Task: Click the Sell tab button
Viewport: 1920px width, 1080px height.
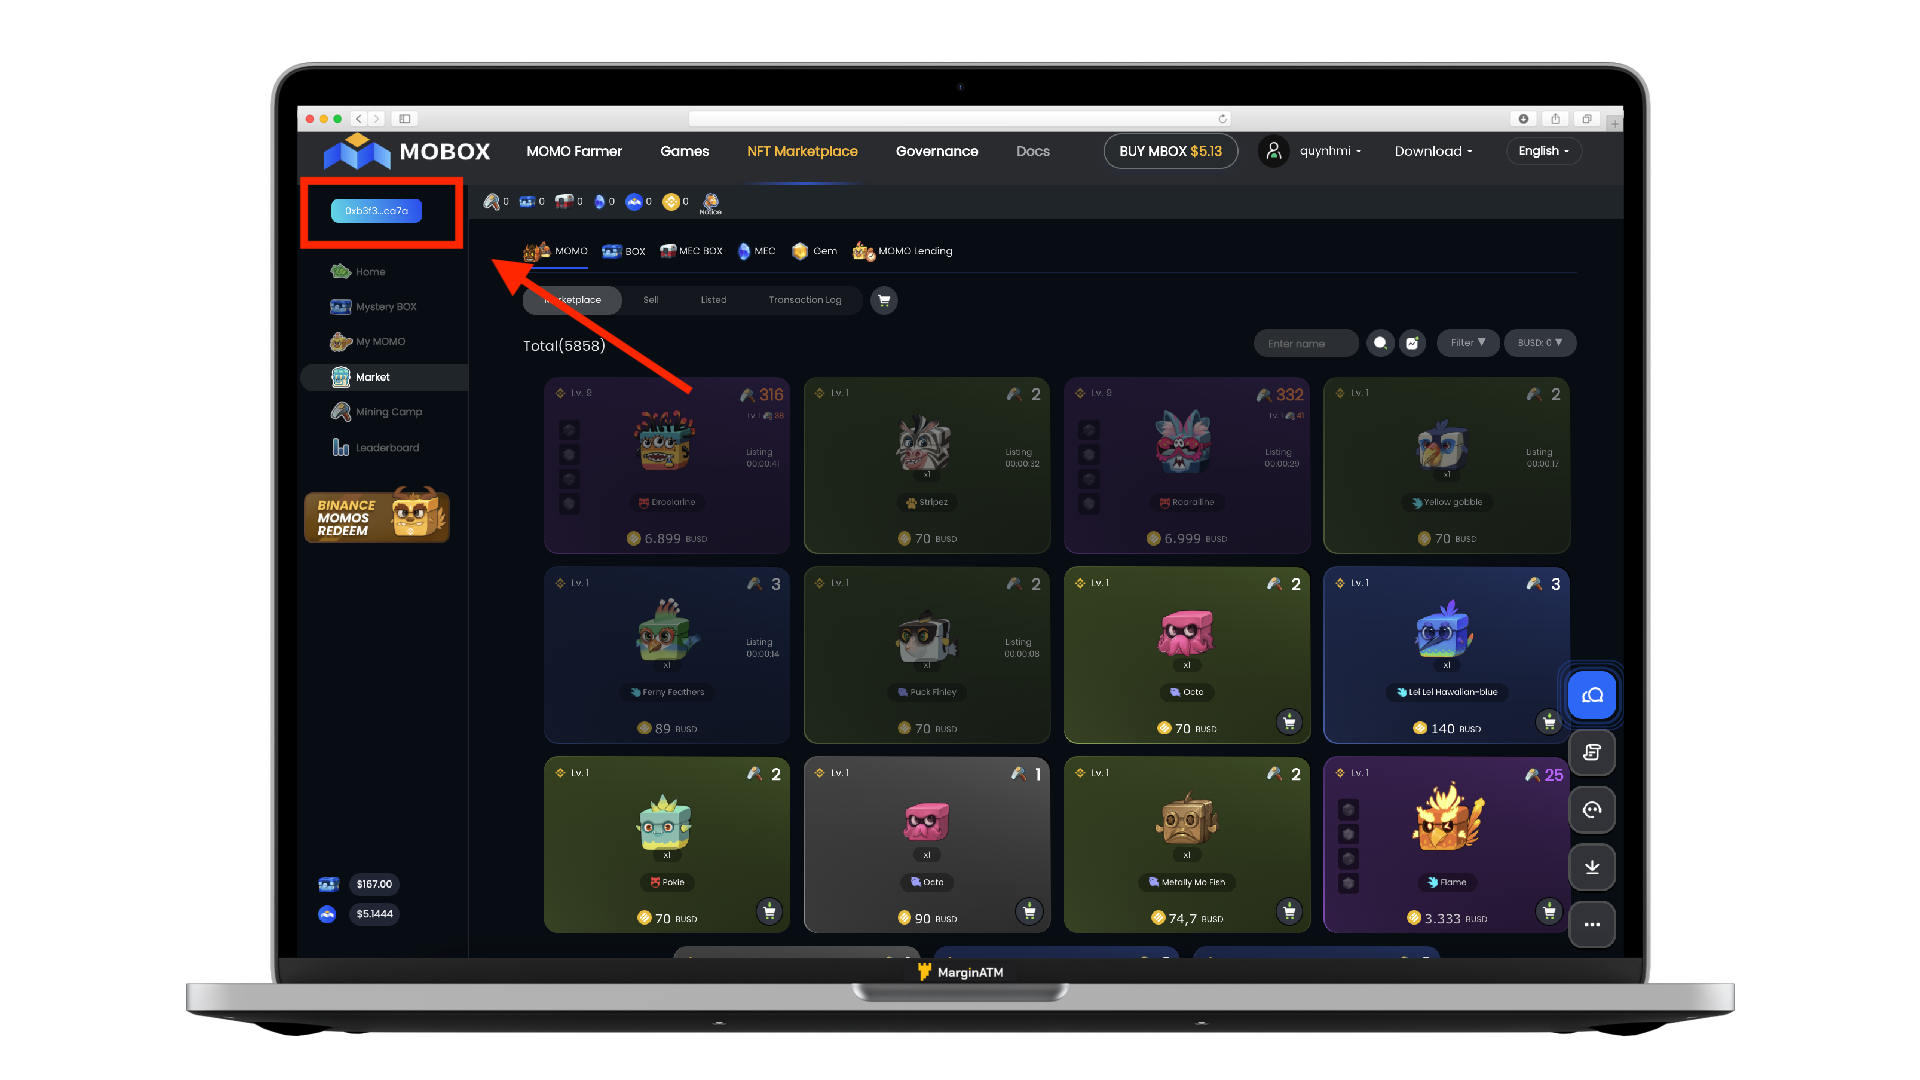Action: pos(650,299)
